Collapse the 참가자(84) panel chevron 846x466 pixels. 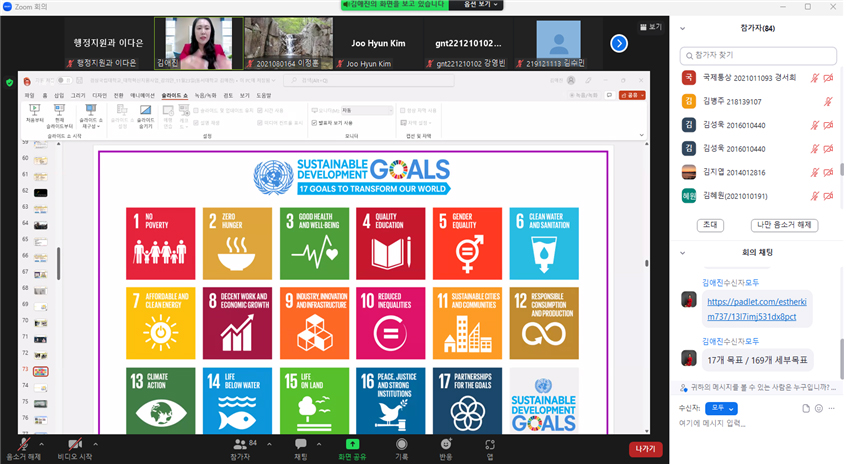point(683,29)
